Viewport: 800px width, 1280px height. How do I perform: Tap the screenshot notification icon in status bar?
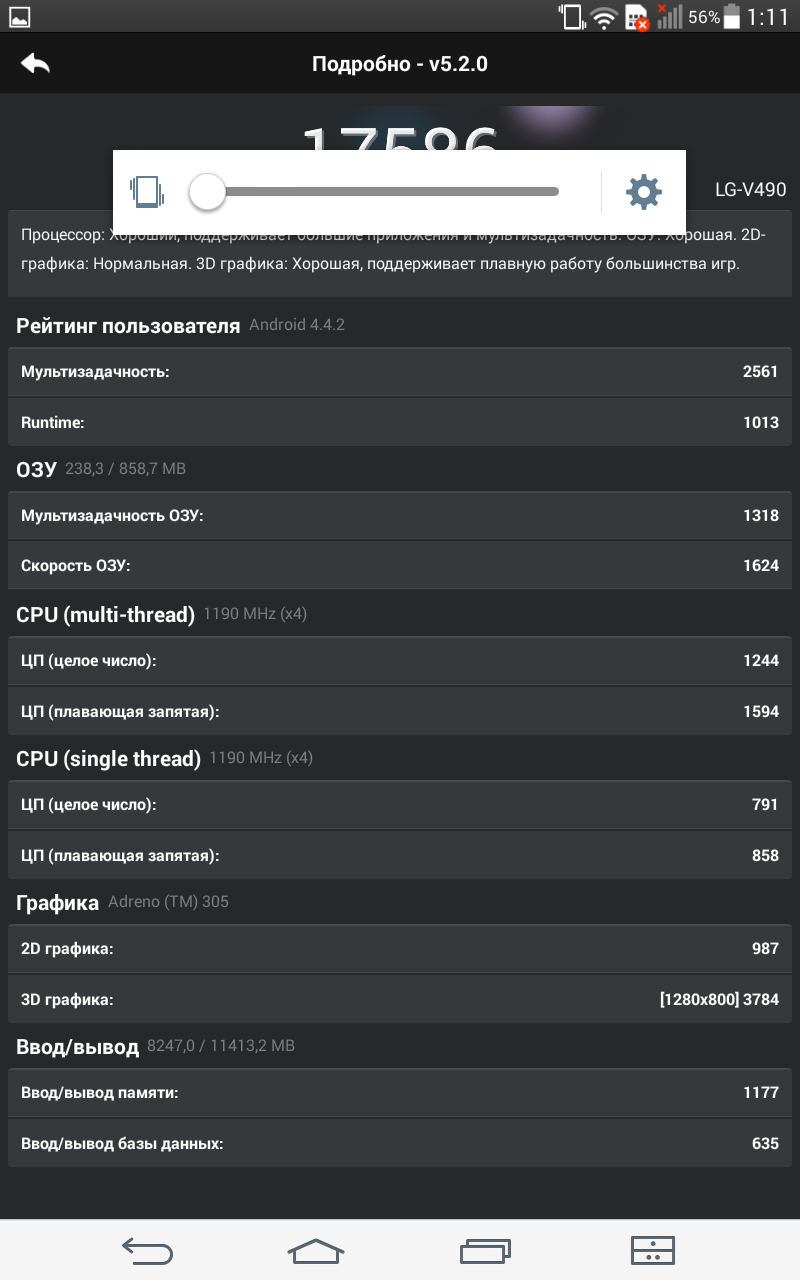click(19, 17)
